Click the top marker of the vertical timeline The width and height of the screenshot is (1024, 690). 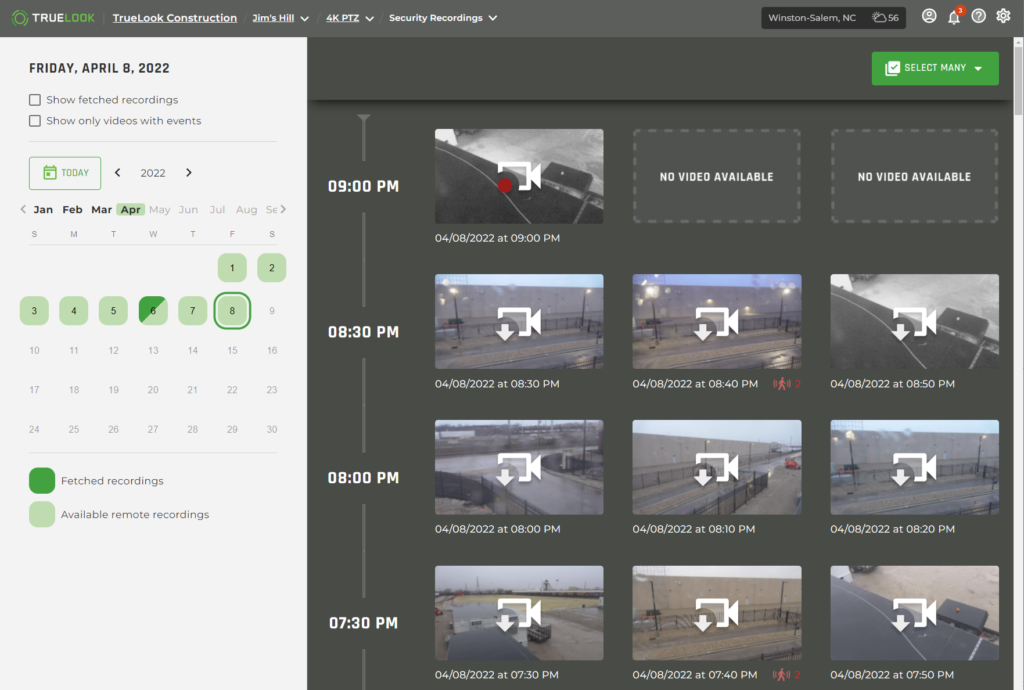coord(364,118)
